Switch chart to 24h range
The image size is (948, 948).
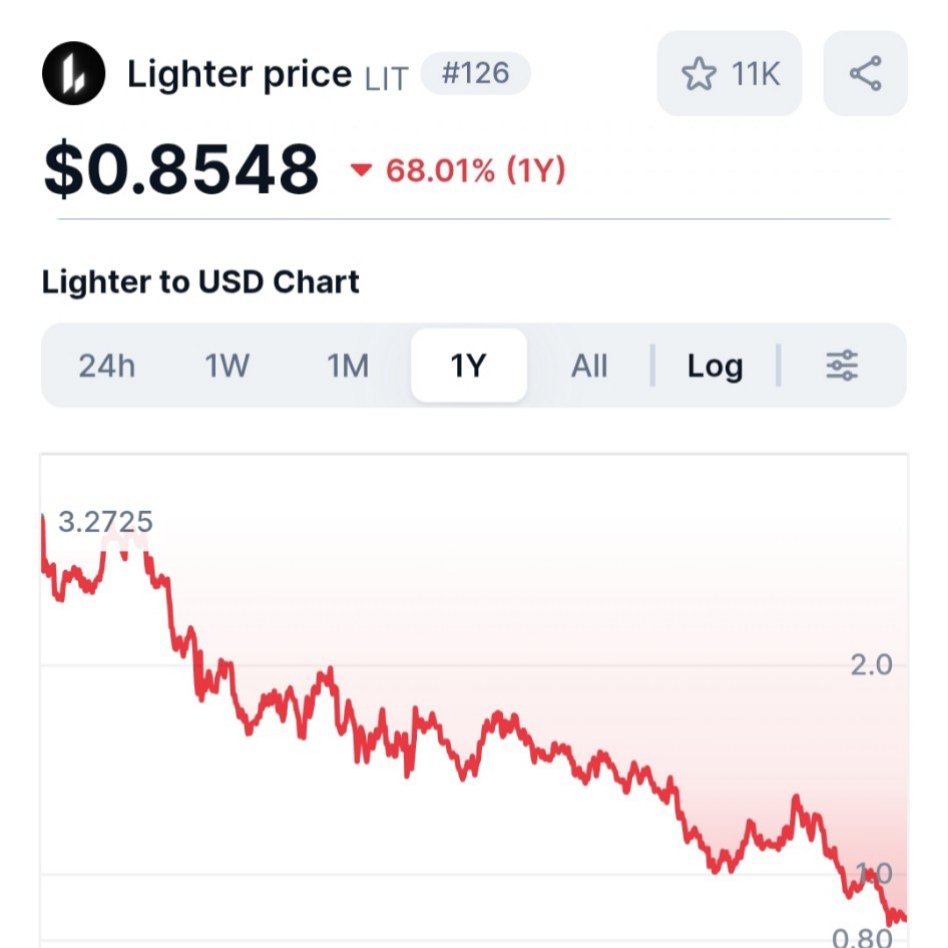(107, 366)
